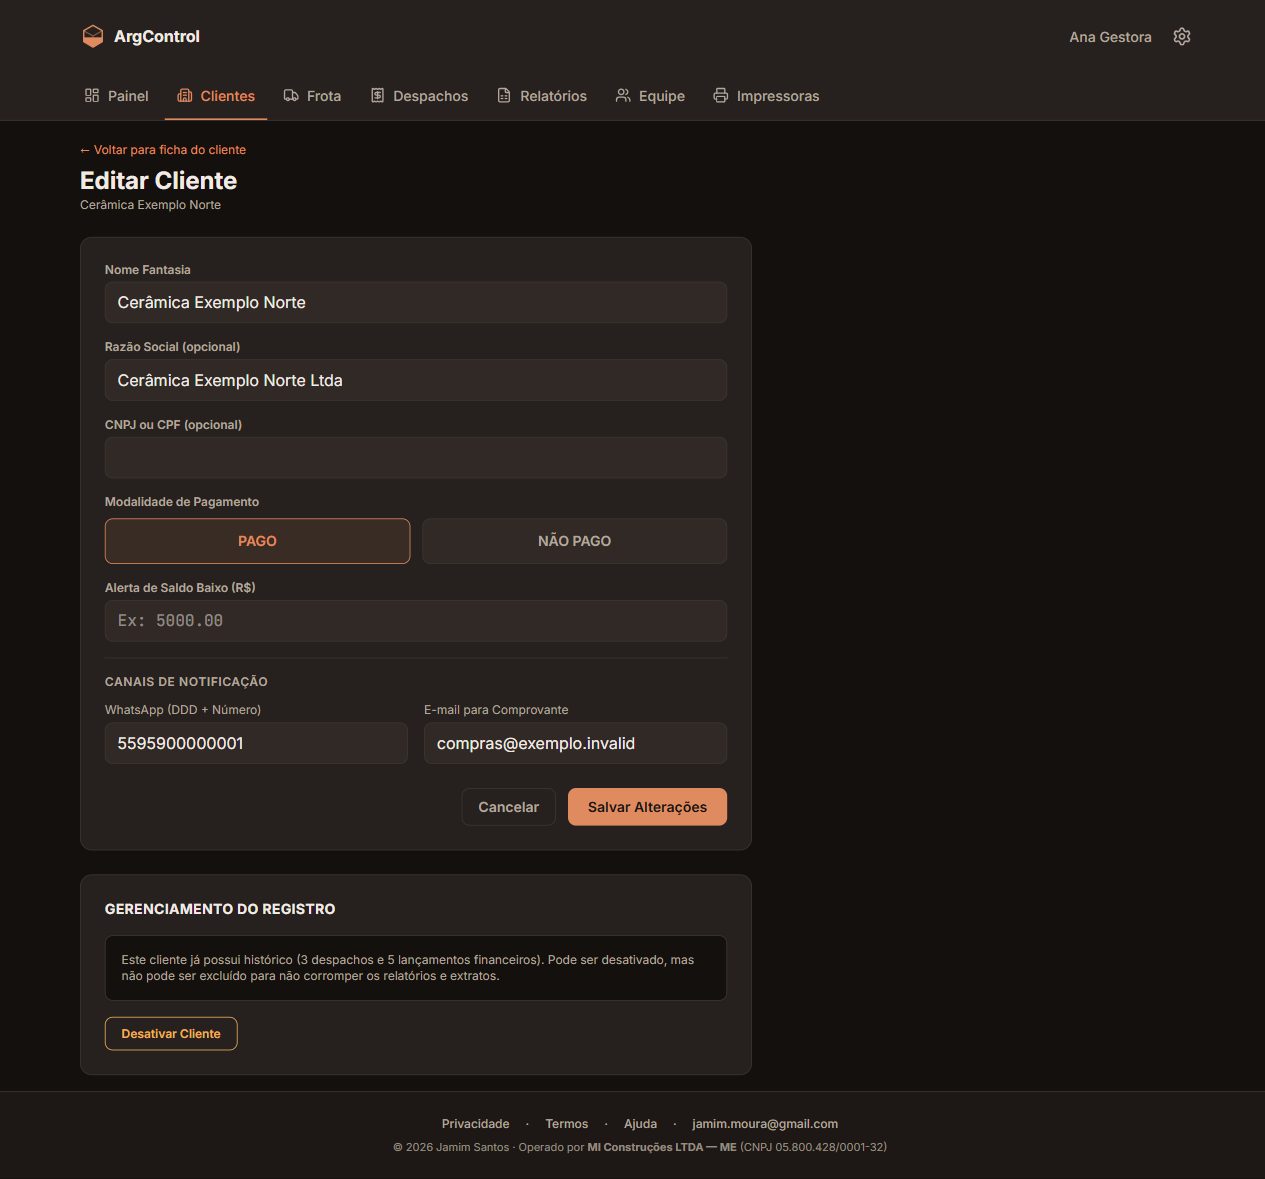This screenshot has height=1179, width=1265.
Task: Open the Impressoras tab
Action: [766, 96]
